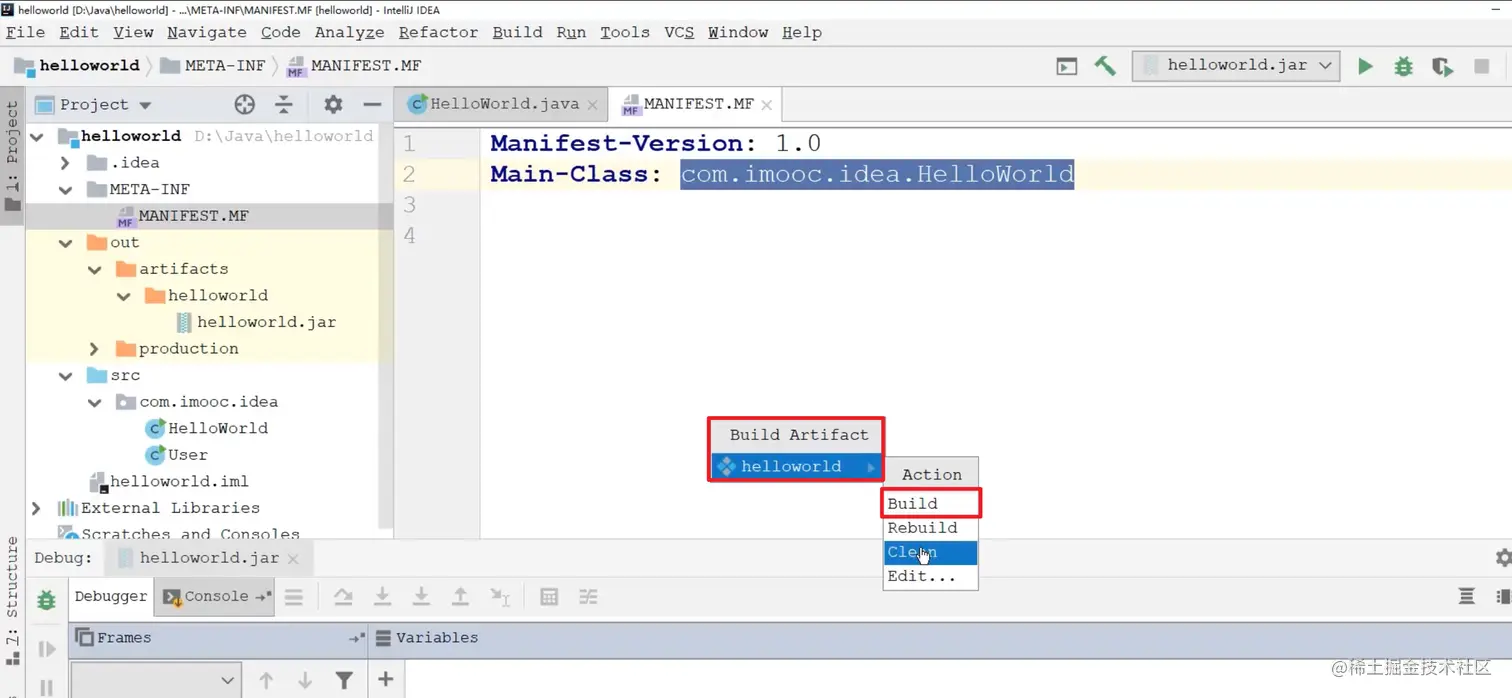Choose Rebuild in Action submenu
1512x698 pixels.
click(930, 528)
